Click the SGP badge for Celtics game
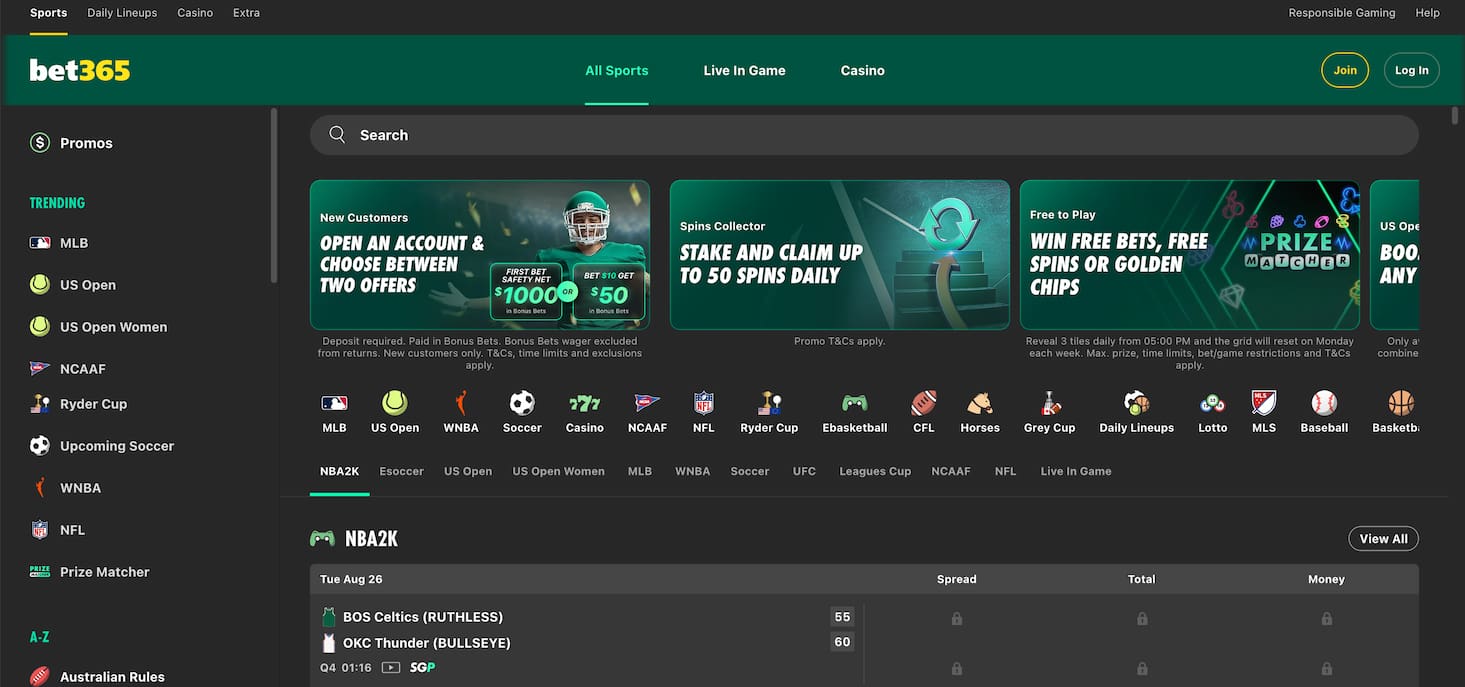This screenshot has height=687, width=1465. tap(423, 667)
